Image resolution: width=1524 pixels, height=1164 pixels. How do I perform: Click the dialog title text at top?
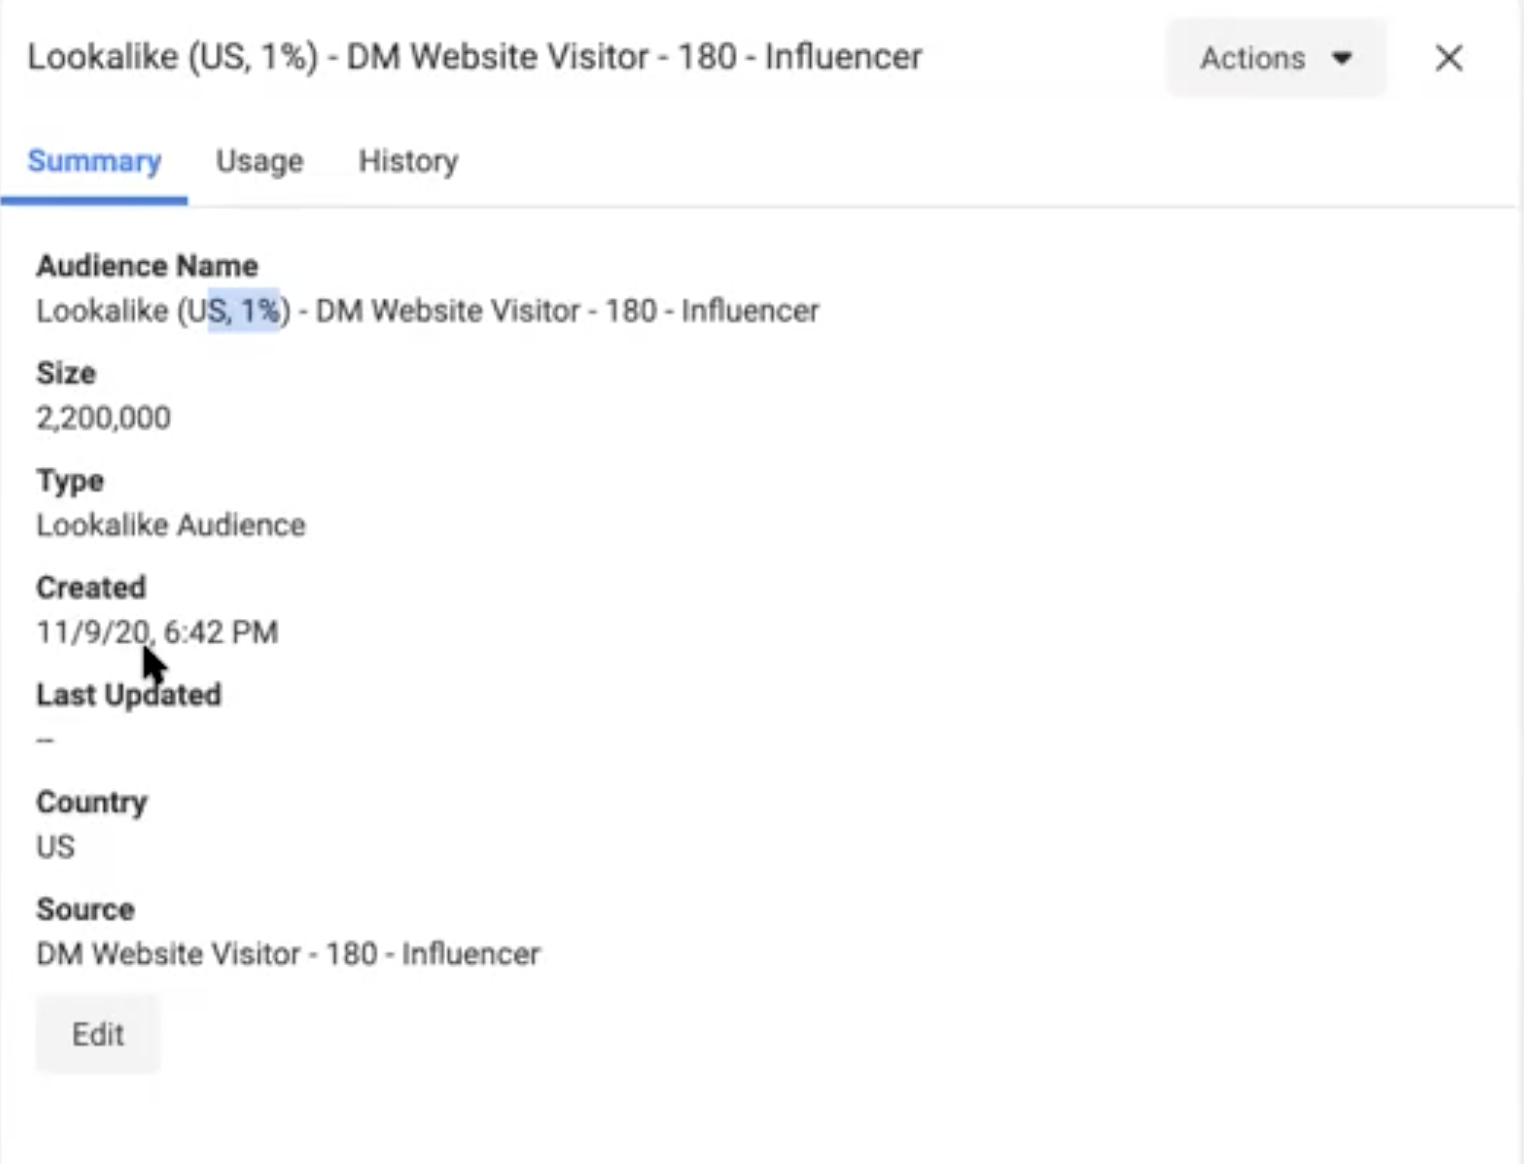pyautogui.click(x=474, y=57)
